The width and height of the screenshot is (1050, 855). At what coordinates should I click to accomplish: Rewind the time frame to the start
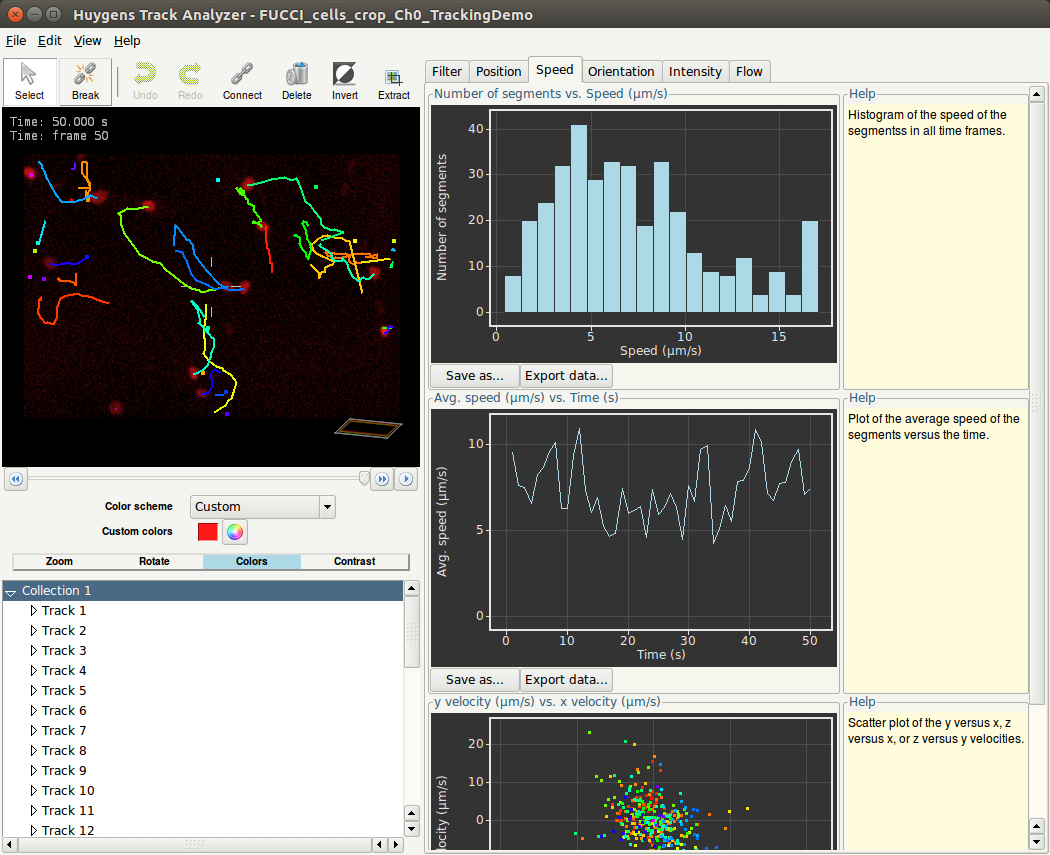[x=16, y=479]
